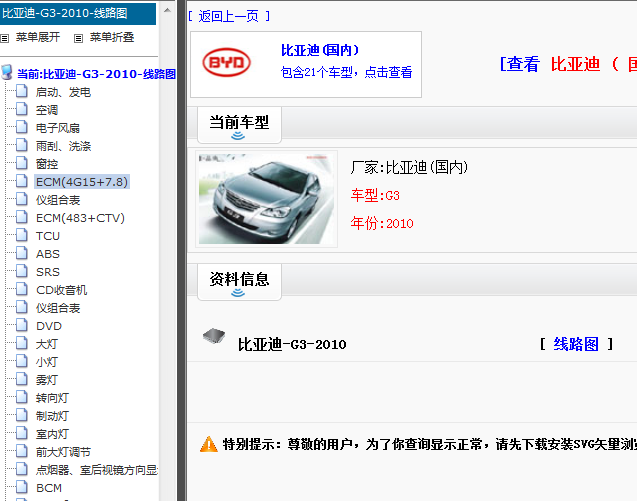
Task: Select 雾灯 in tree
Action: (x=47, y=380)
